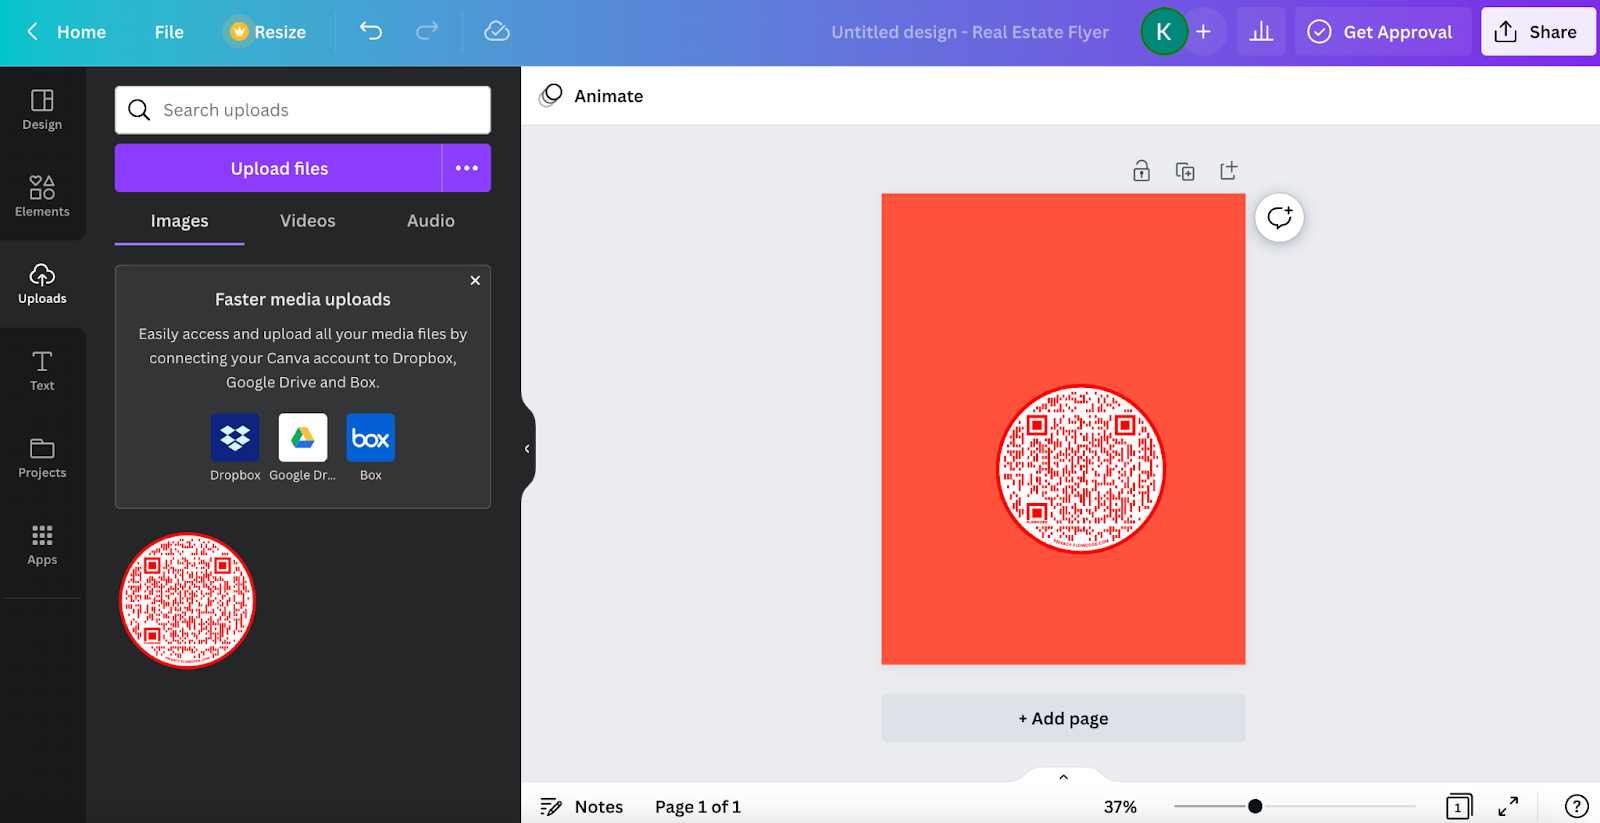The image size is (1600, 823).
Task: Redo the last undone action
Action: (427, 32)
